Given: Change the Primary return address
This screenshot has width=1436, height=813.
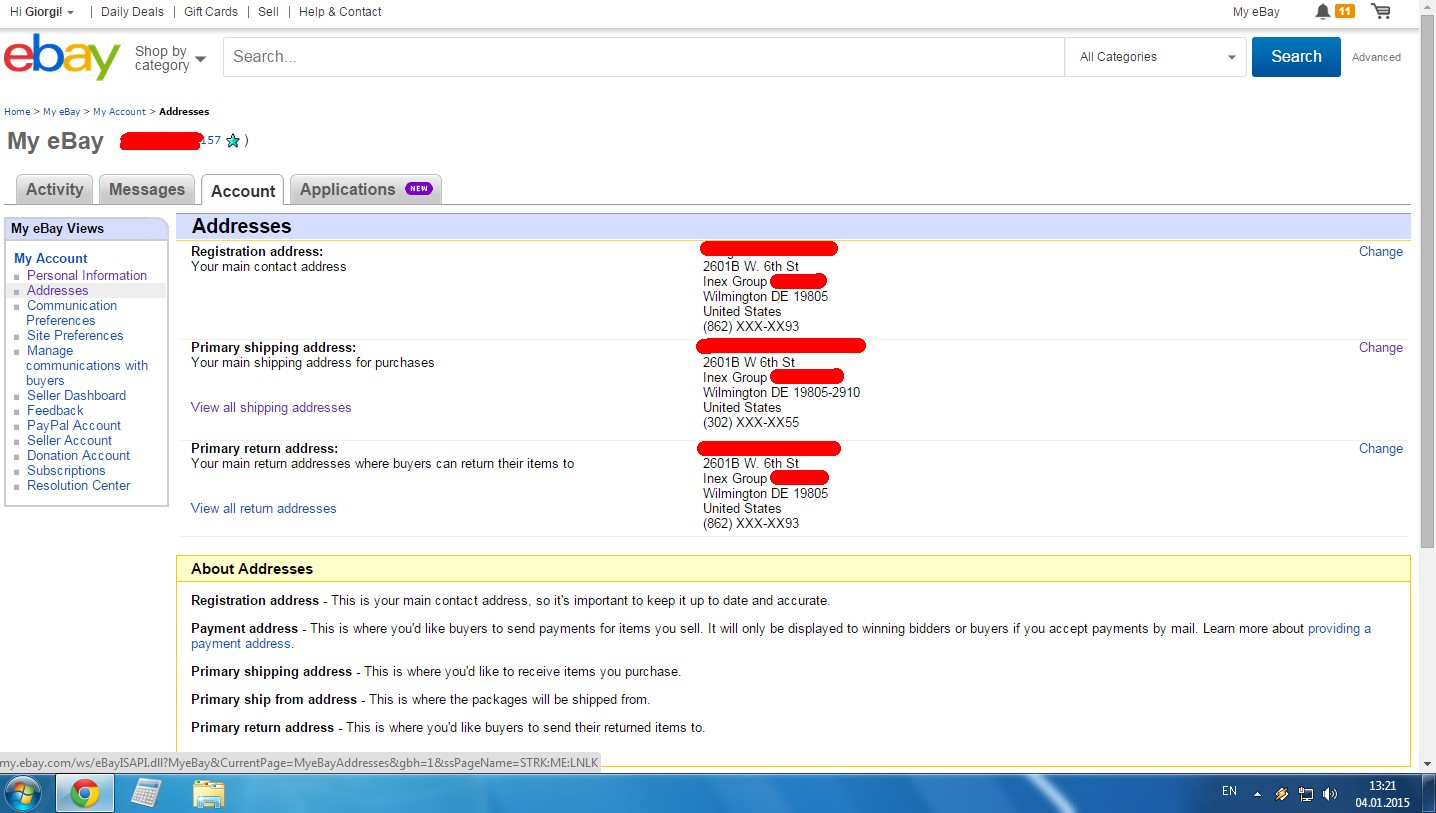Looking at the screenshot, I should [x=1381, y=449].
